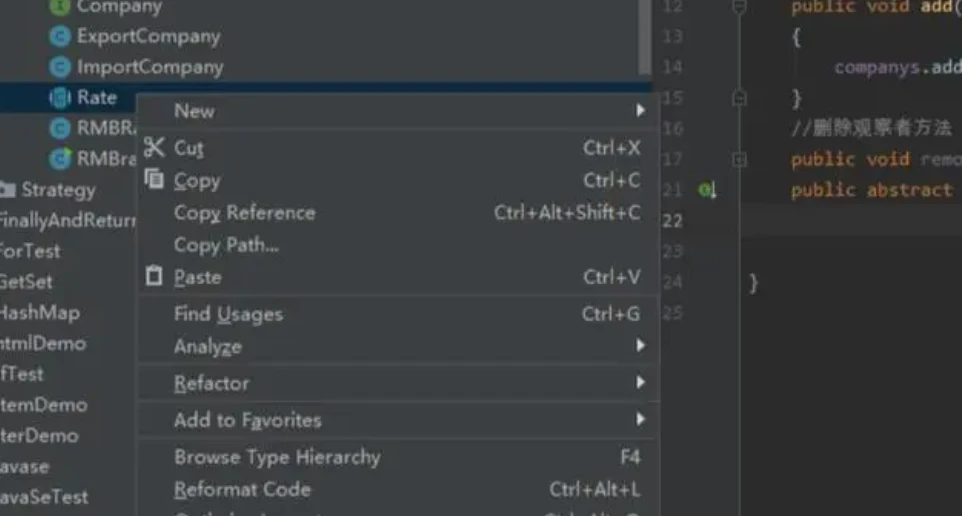Click the ImportCompany class icon
This screenshot has width=962, height=516.
pyautogui.click(x=60, y=68)
